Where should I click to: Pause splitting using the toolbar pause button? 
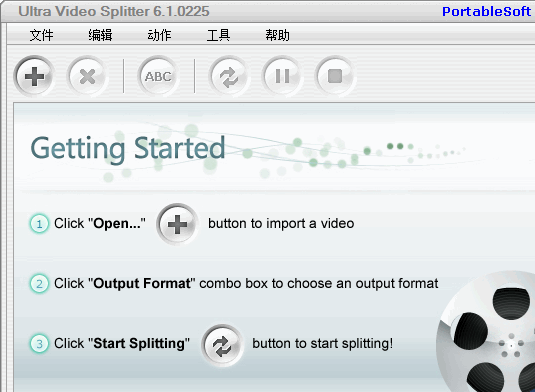pyautogui.click(x=282, y=76)
